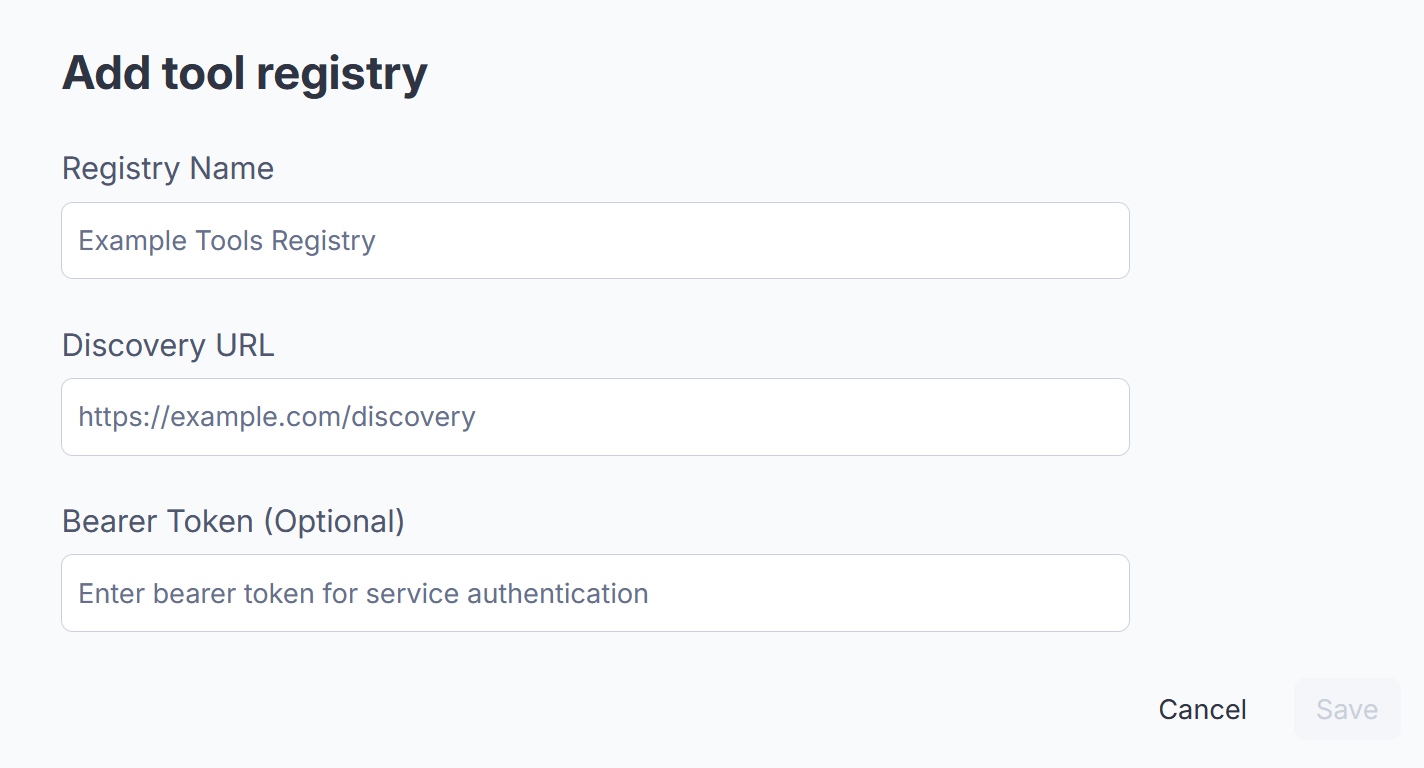The width and height of the screenshot is (1424, 768).
Task: Activate the field under Discovery URL label
Action: 595,417
